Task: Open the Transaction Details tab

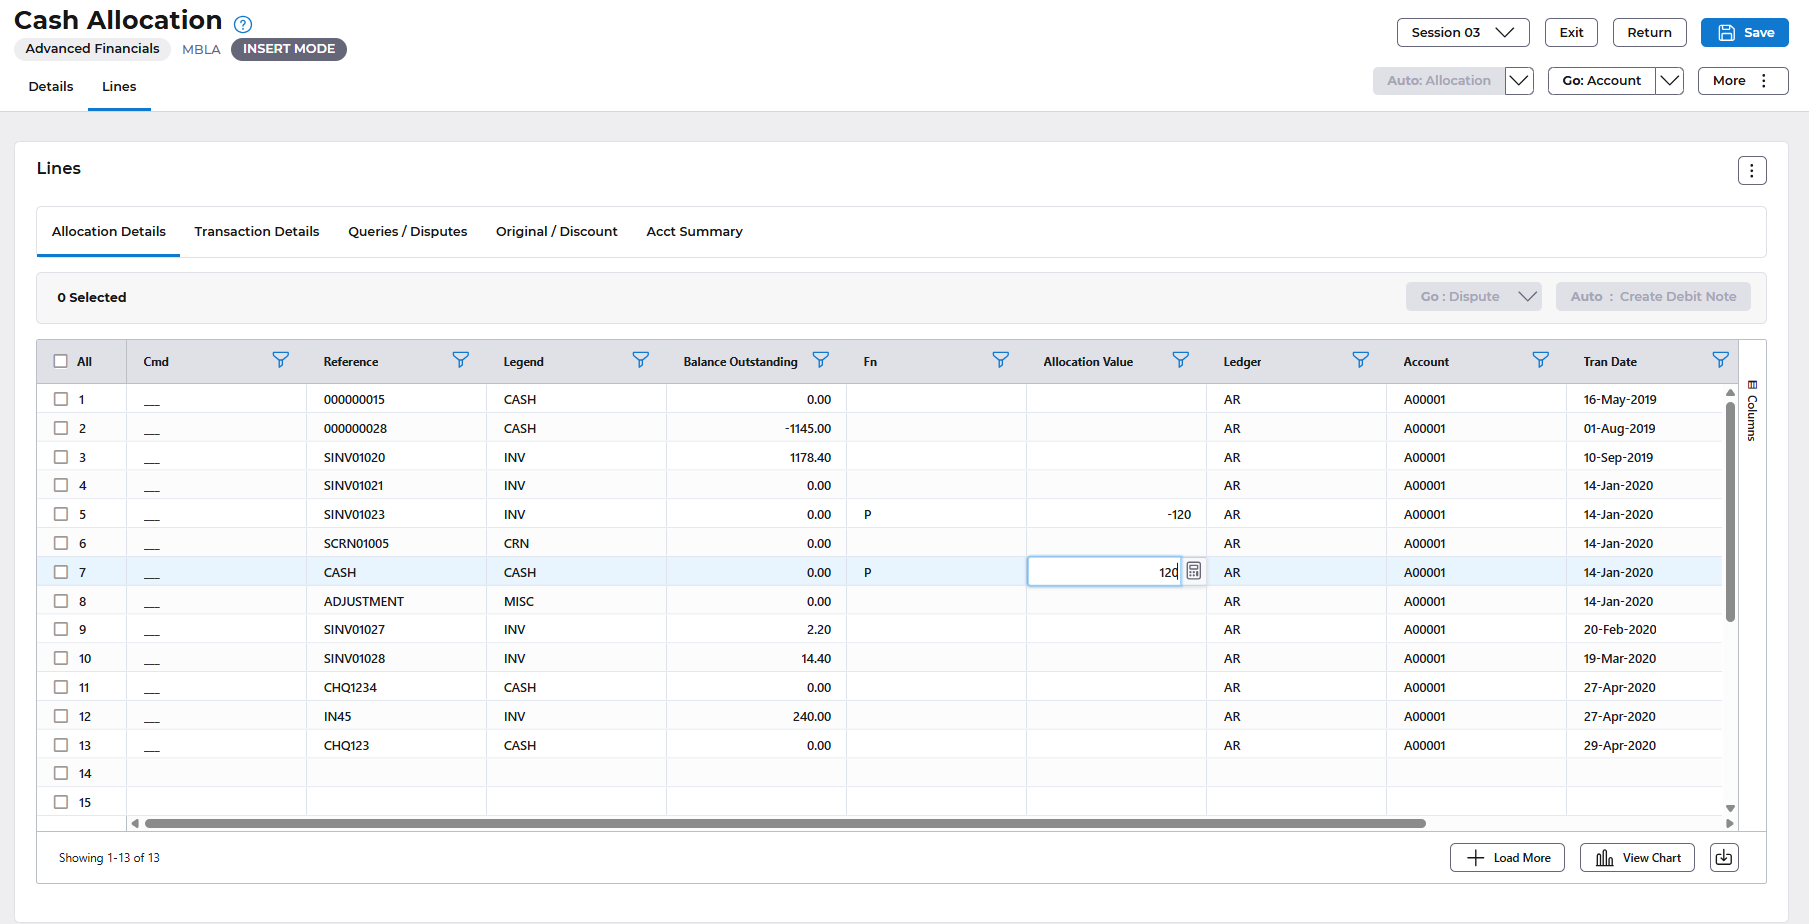Action: pos(257,232)
